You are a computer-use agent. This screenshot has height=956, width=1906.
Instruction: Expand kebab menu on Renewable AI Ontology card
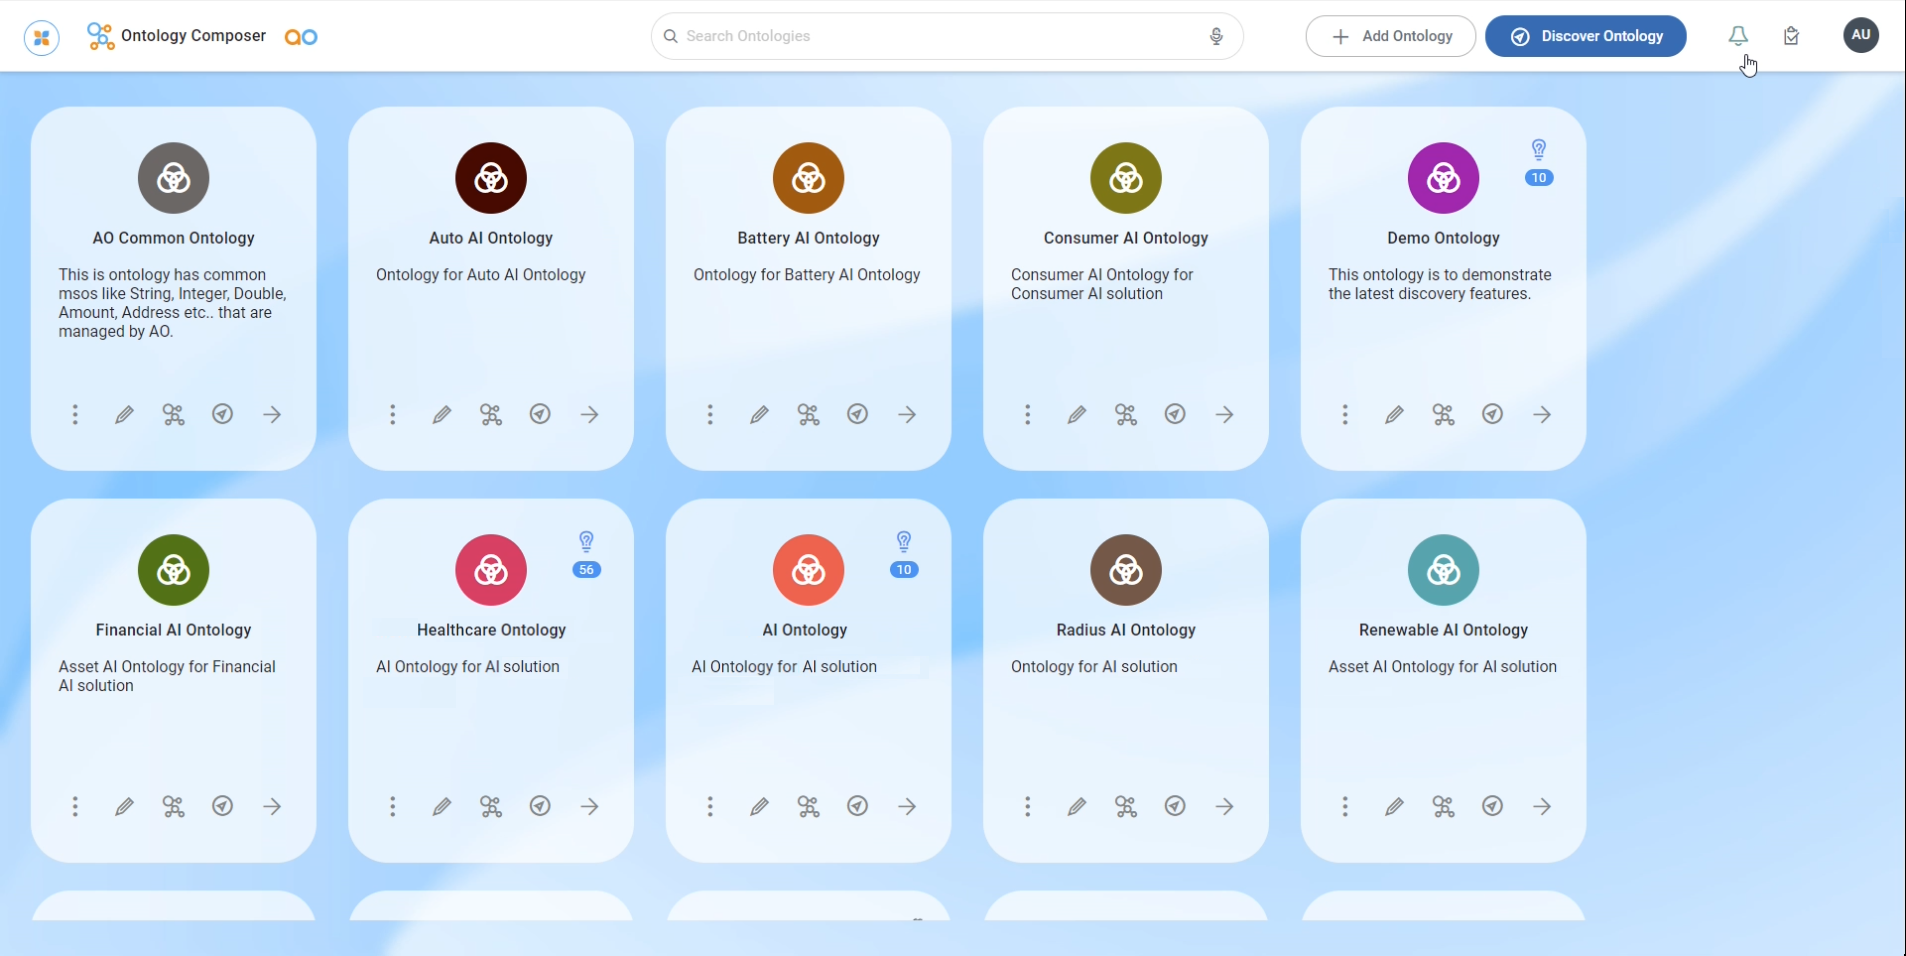[1345, 806]
